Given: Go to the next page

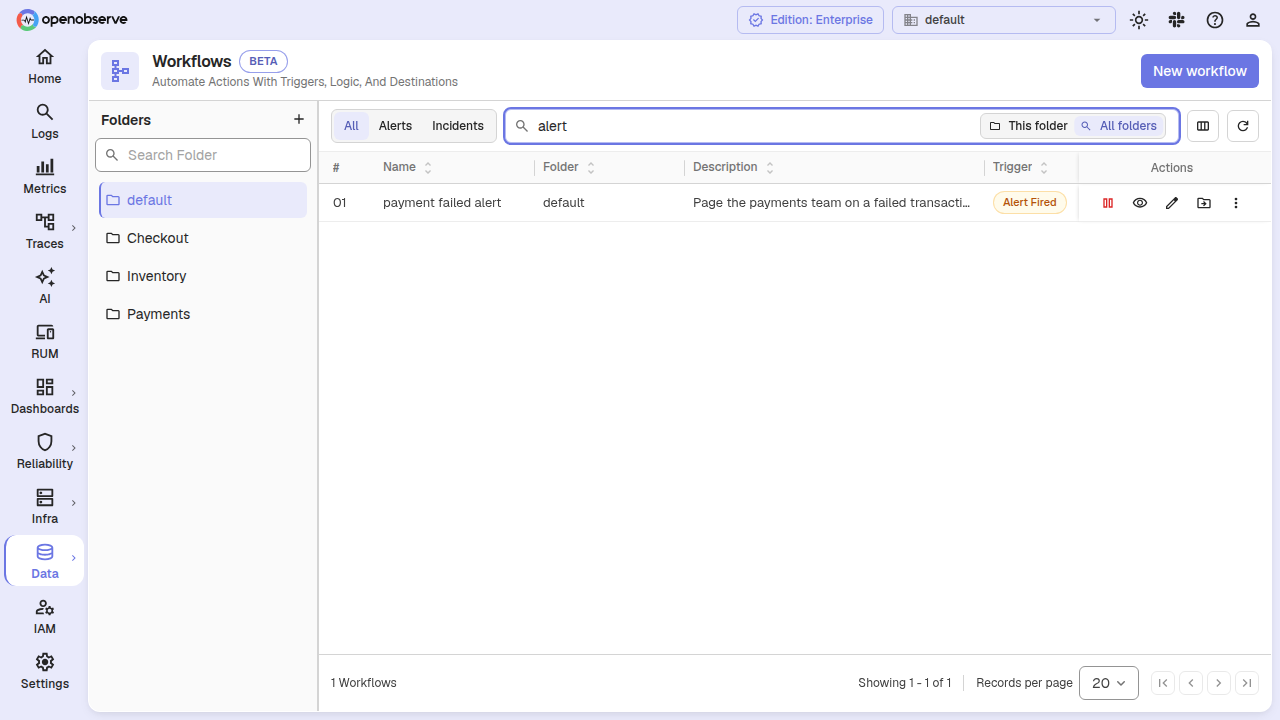Looking at the screenshot, I should point(1219,683).
